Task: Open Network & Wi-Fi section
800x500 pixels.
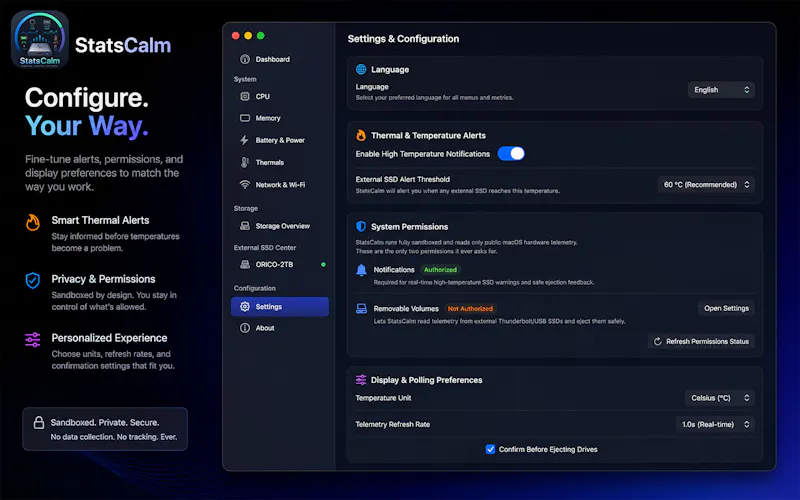Action: click(x=280, y=184)
